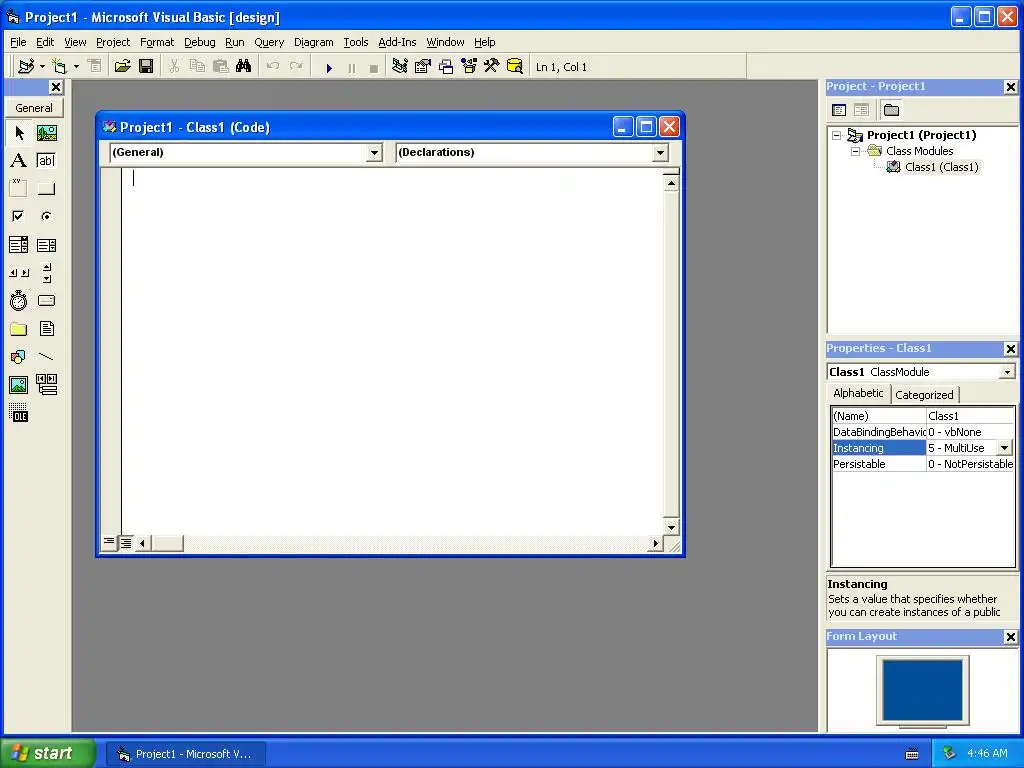The image size is (1024, 768).
Task: Open the Project menu
Action: click(x=113, y=42)
